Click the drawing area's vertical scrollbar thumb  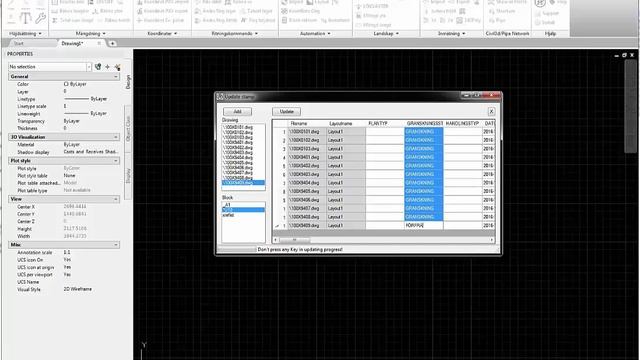631,106
